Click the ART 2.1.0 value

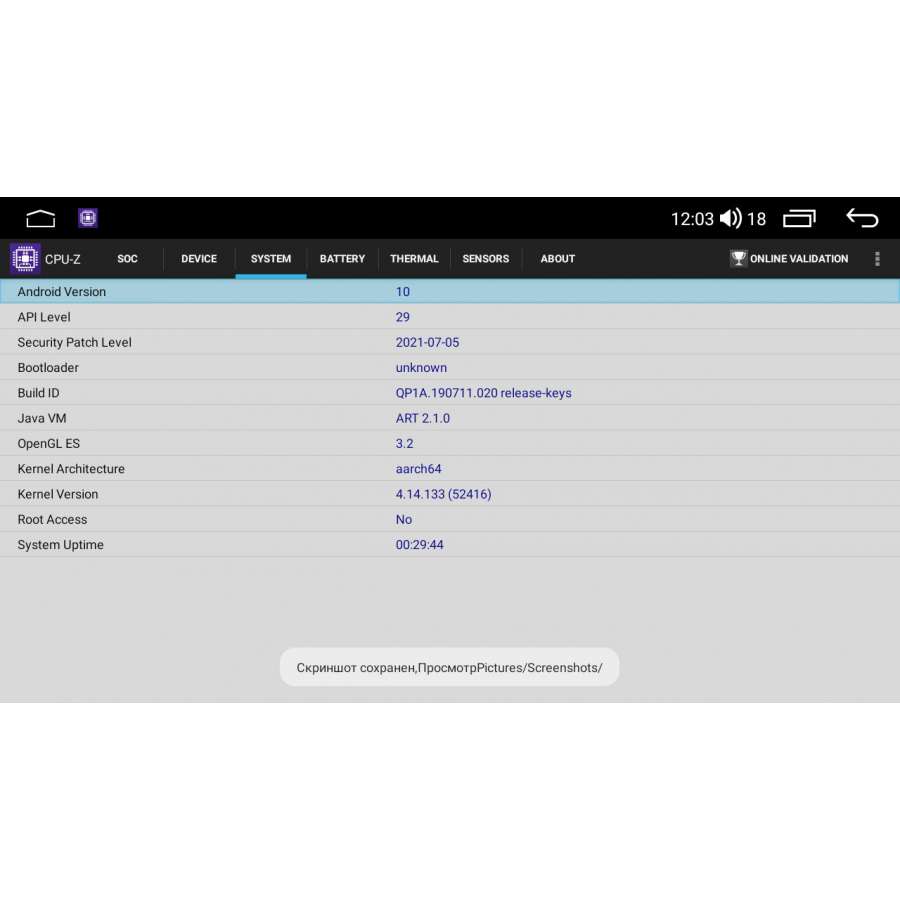(423, 418)
